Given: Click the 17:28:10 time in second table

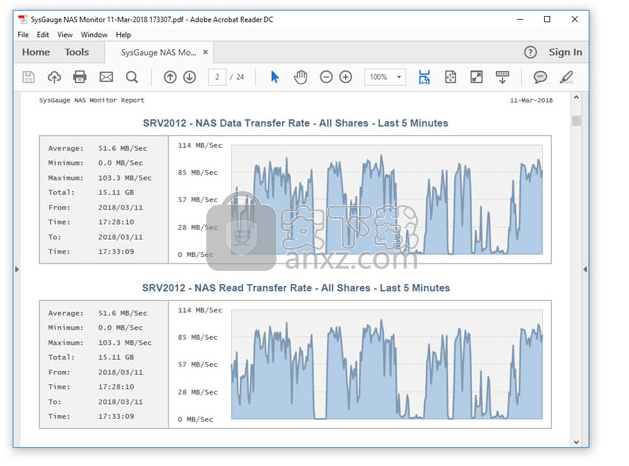Looking at the screenshot, I should (x=116, y=387).
